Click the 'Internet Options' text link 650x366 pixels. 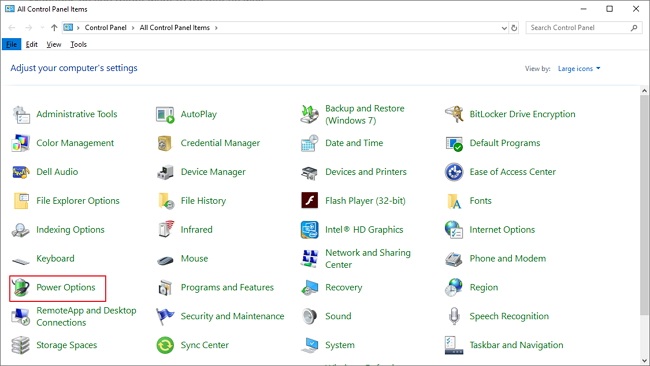(x=502, y=230)
